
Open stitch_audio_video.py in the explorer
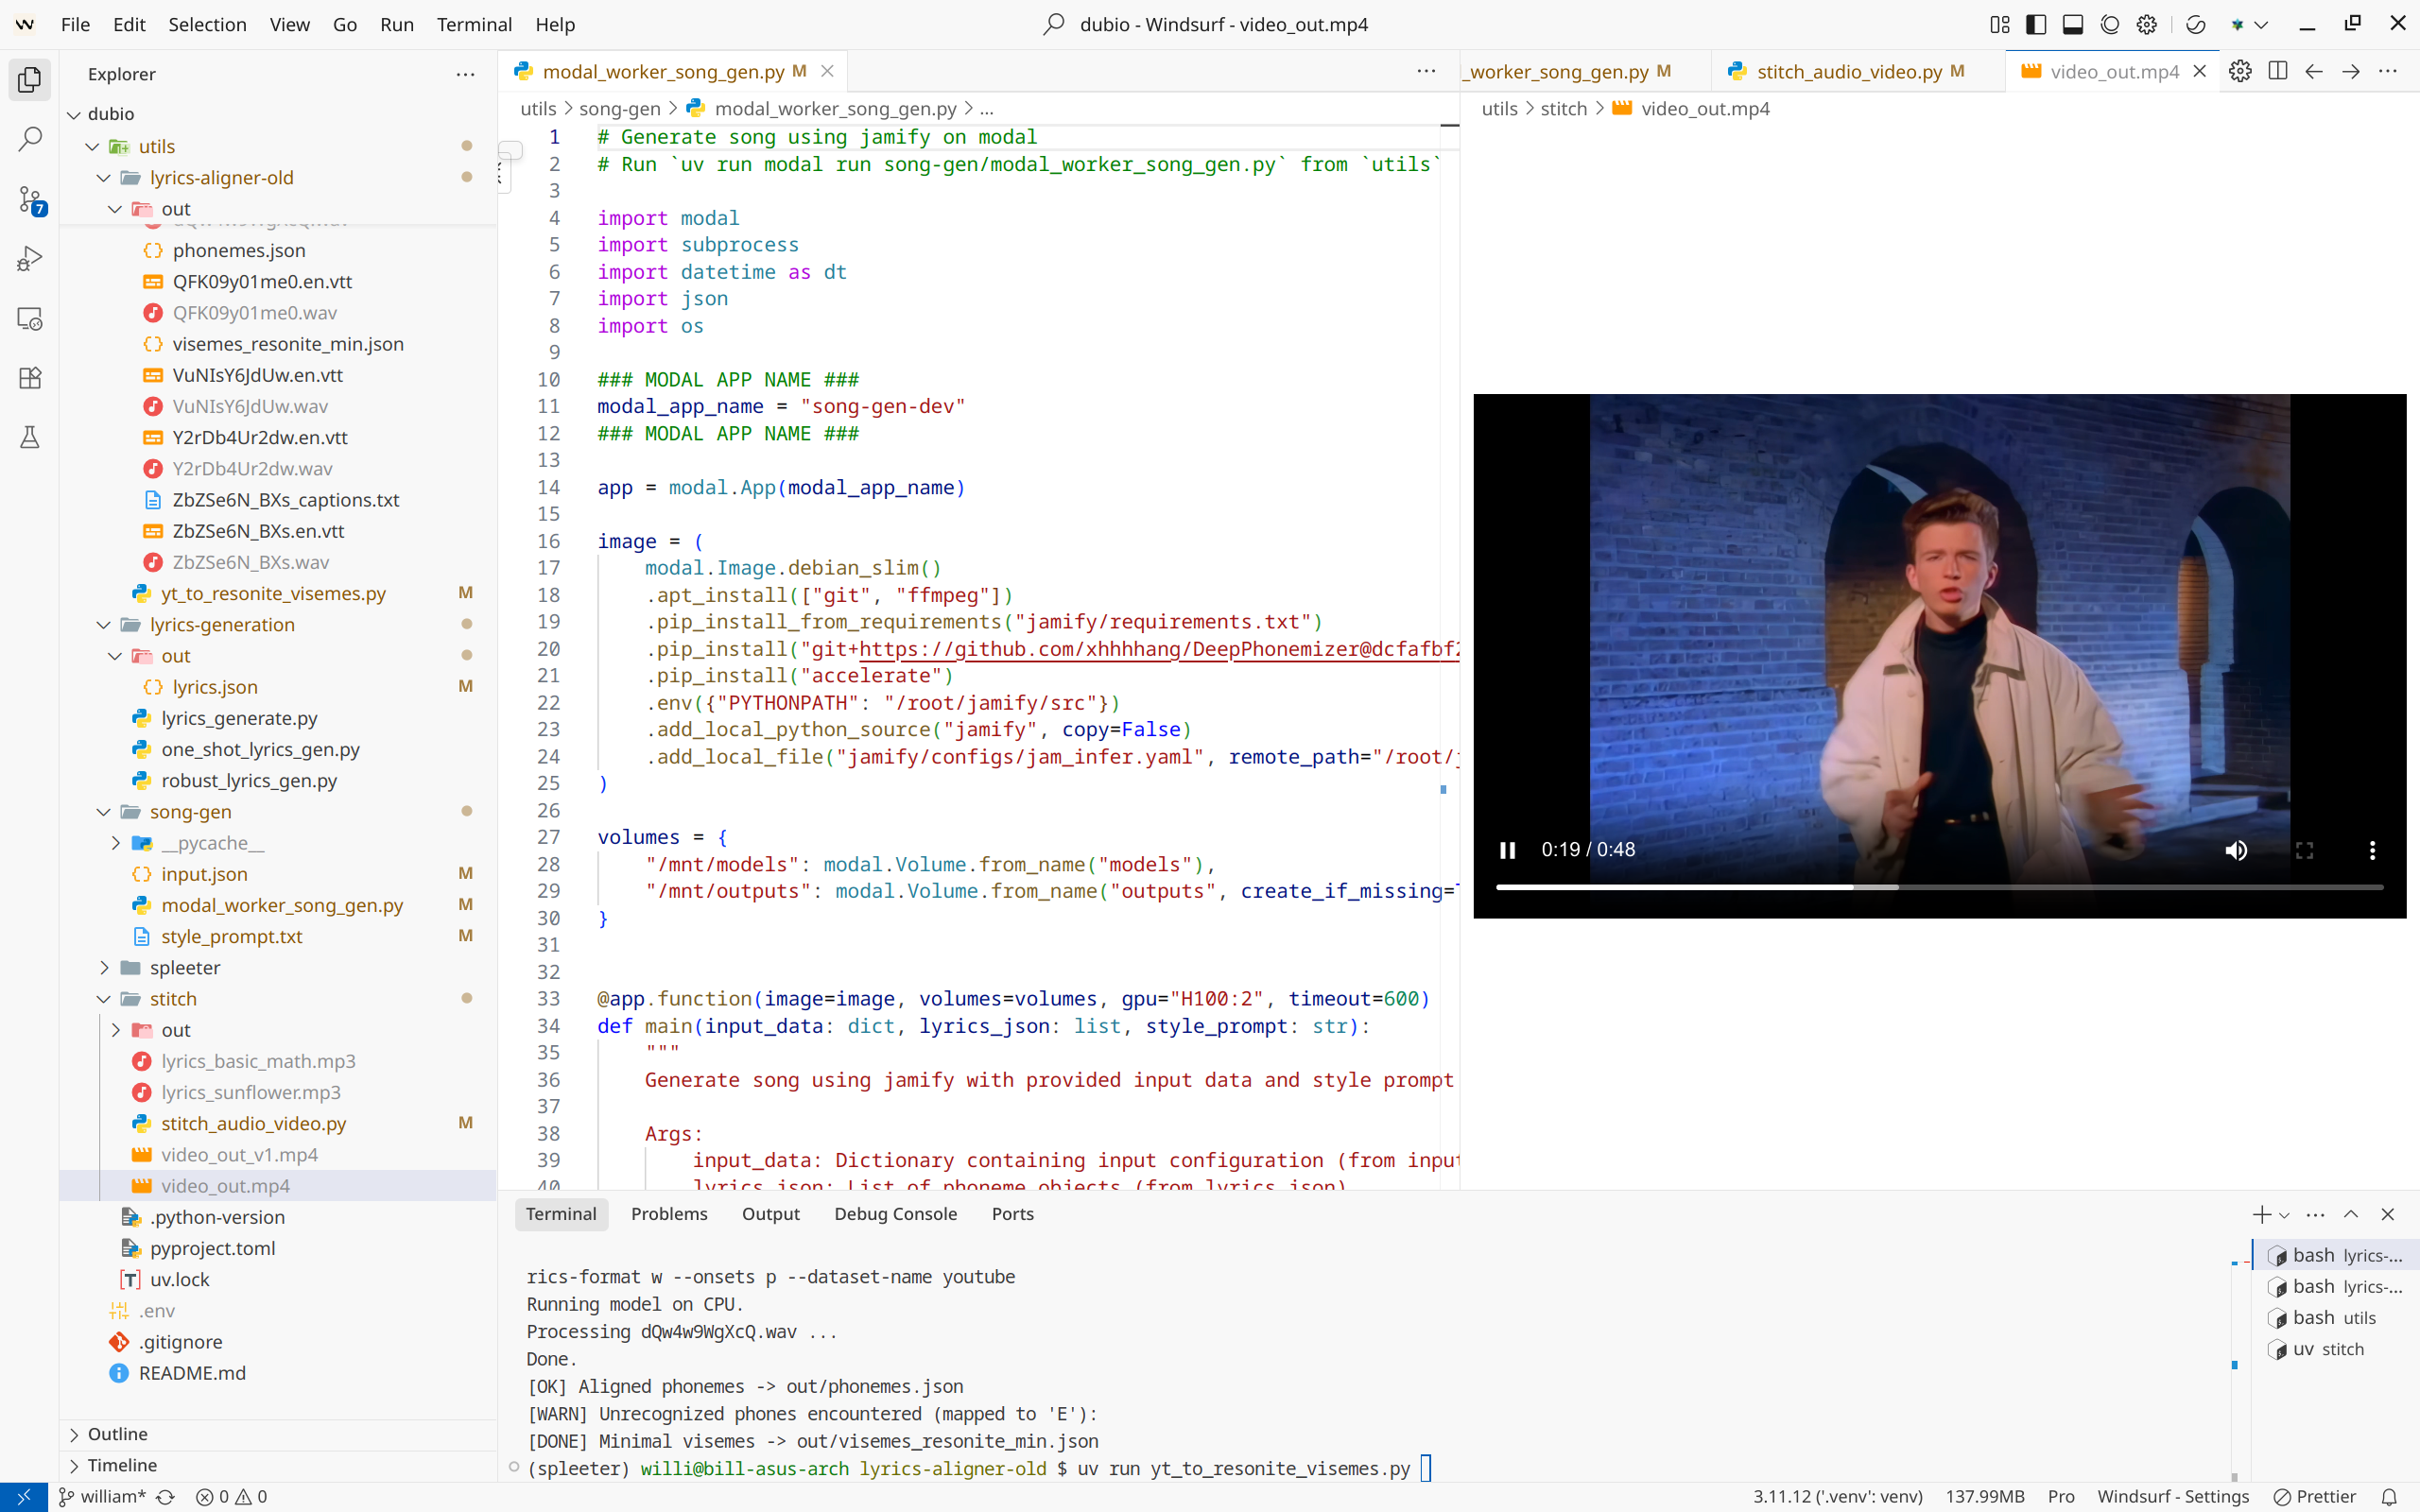253,1123
